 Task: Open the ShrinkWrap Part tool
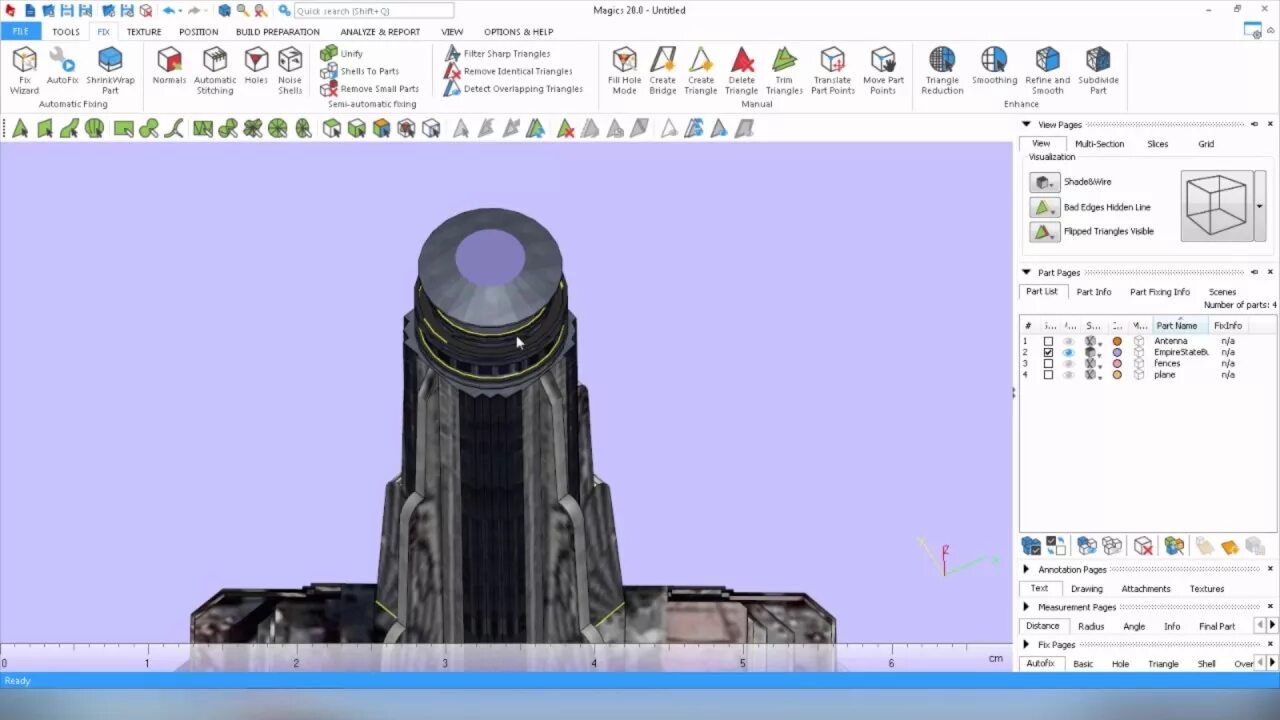tap(110, 70)
